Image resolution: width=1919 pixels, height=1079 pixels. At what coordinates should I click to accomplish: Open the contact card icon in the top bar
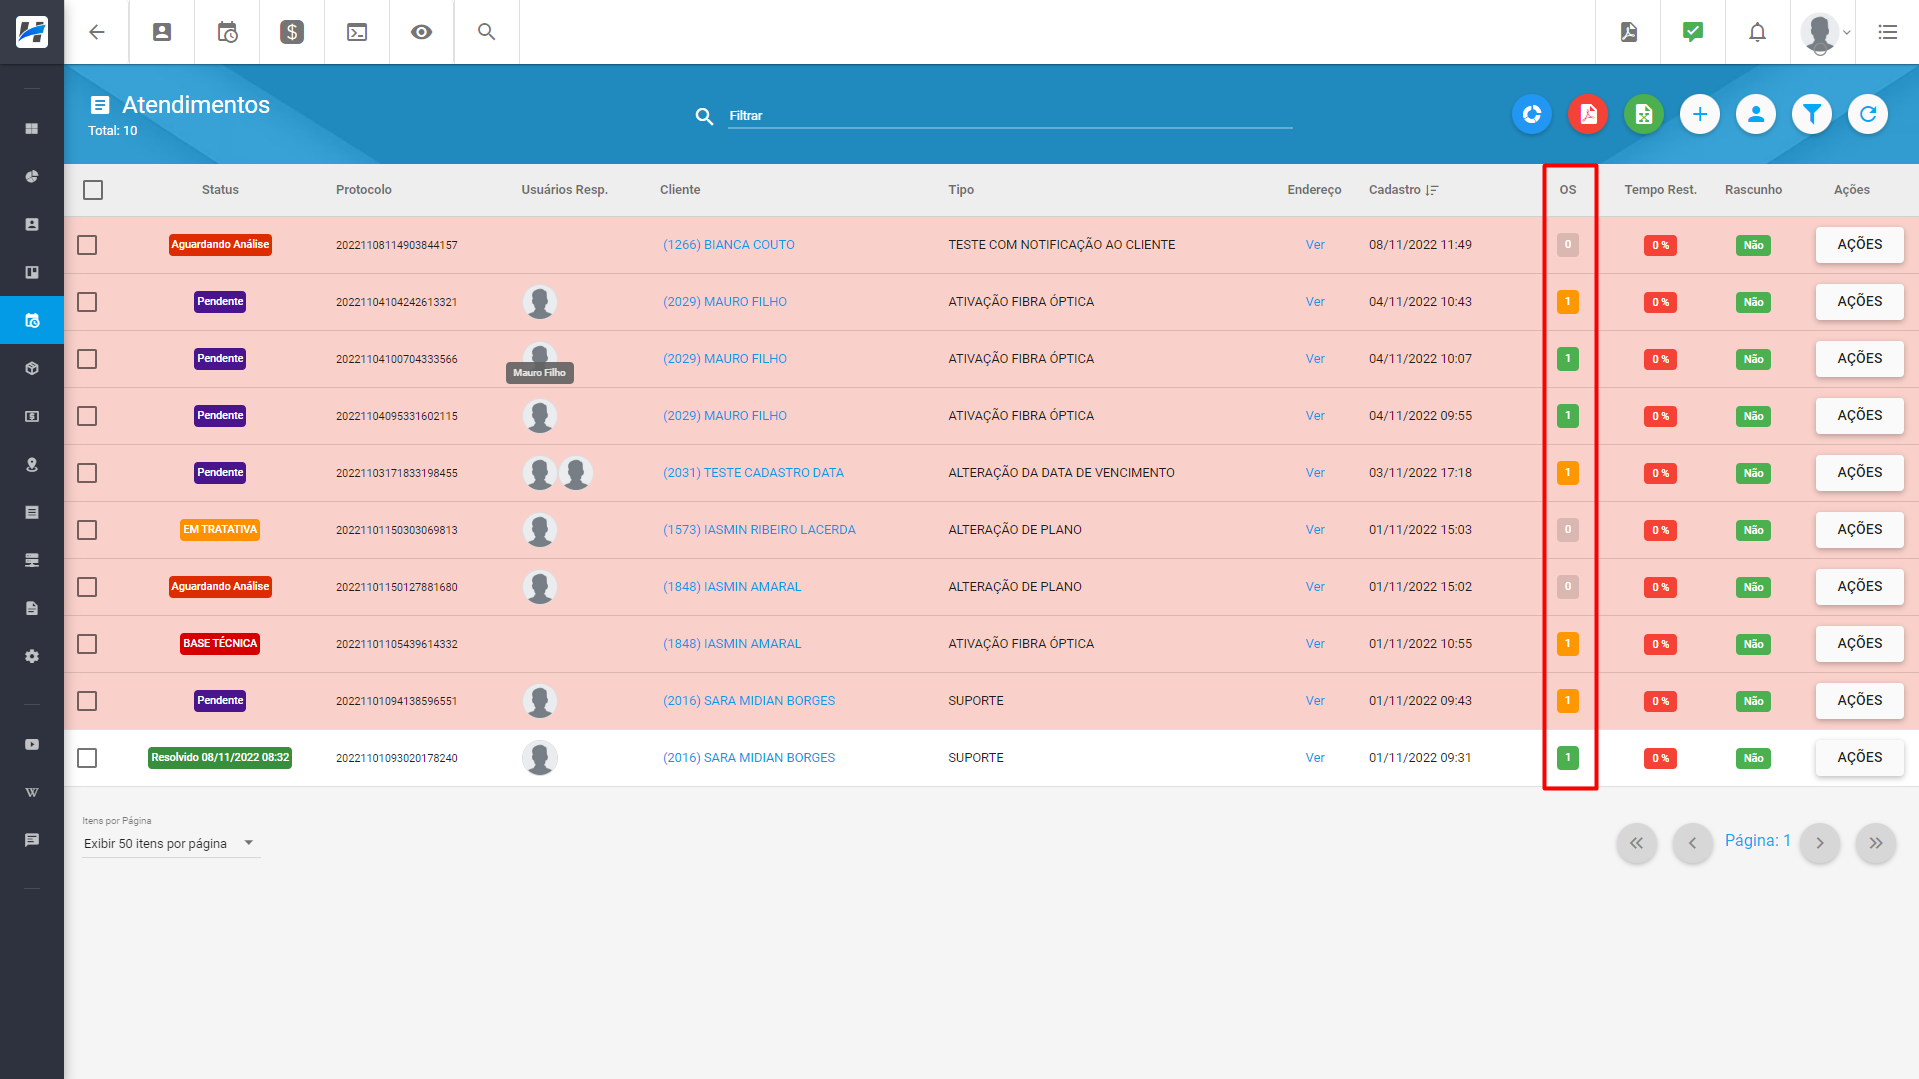coord(162,32)
